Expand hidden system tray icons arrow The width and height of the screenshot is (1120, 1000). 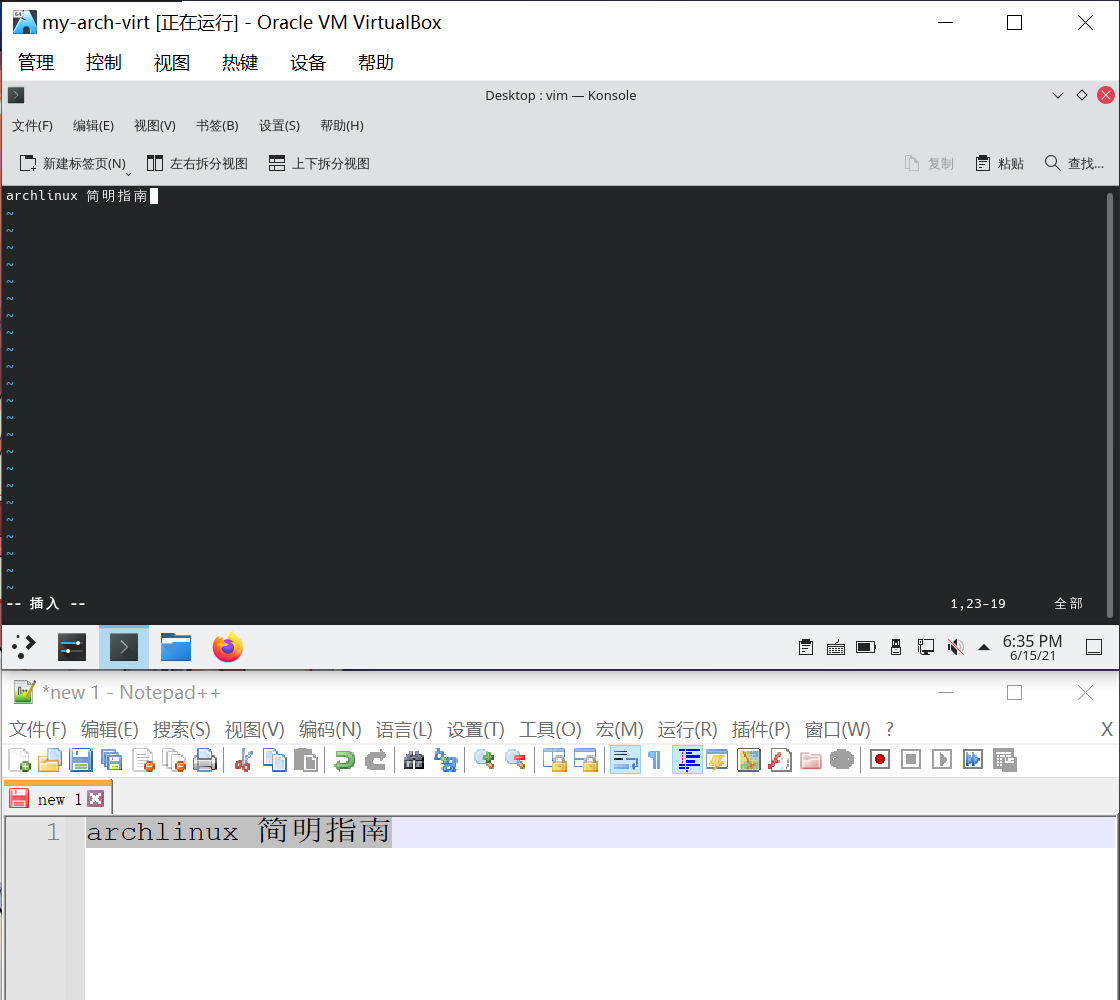point(984,648)
